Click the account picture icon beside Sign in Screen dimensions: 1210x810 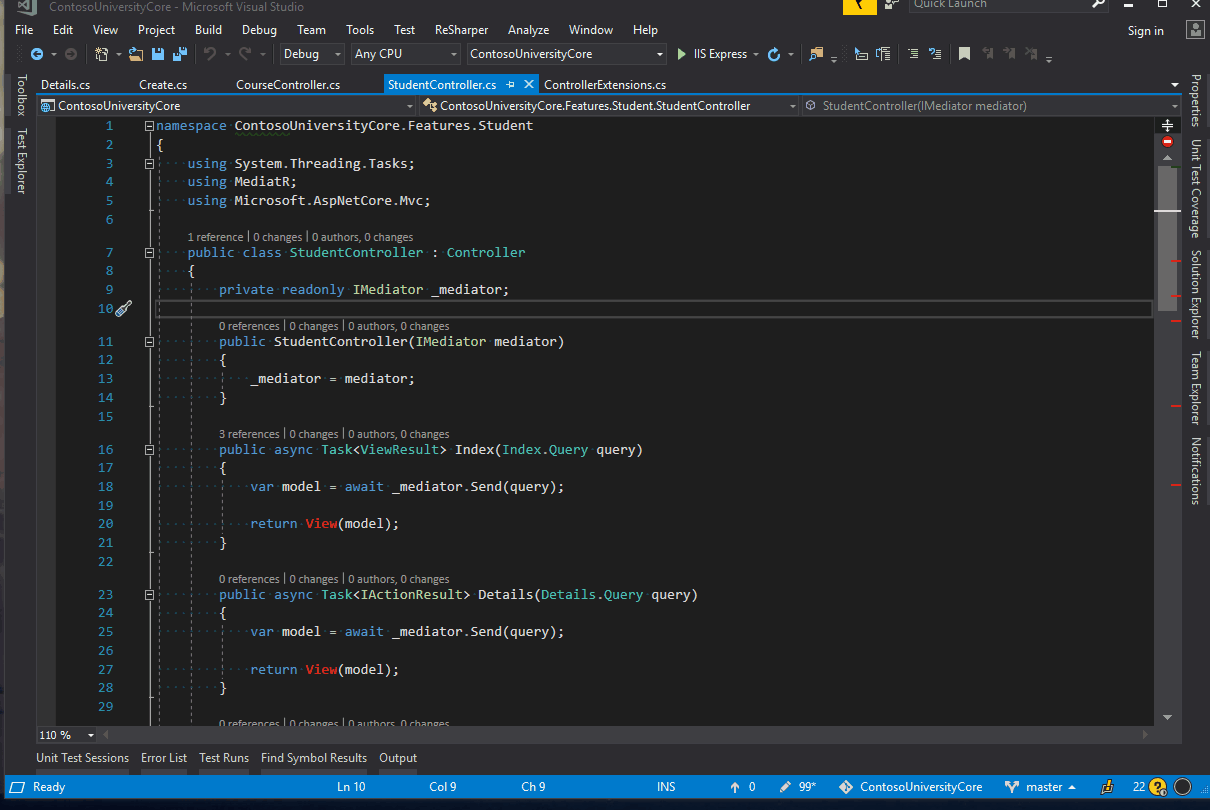[1195, 30]
